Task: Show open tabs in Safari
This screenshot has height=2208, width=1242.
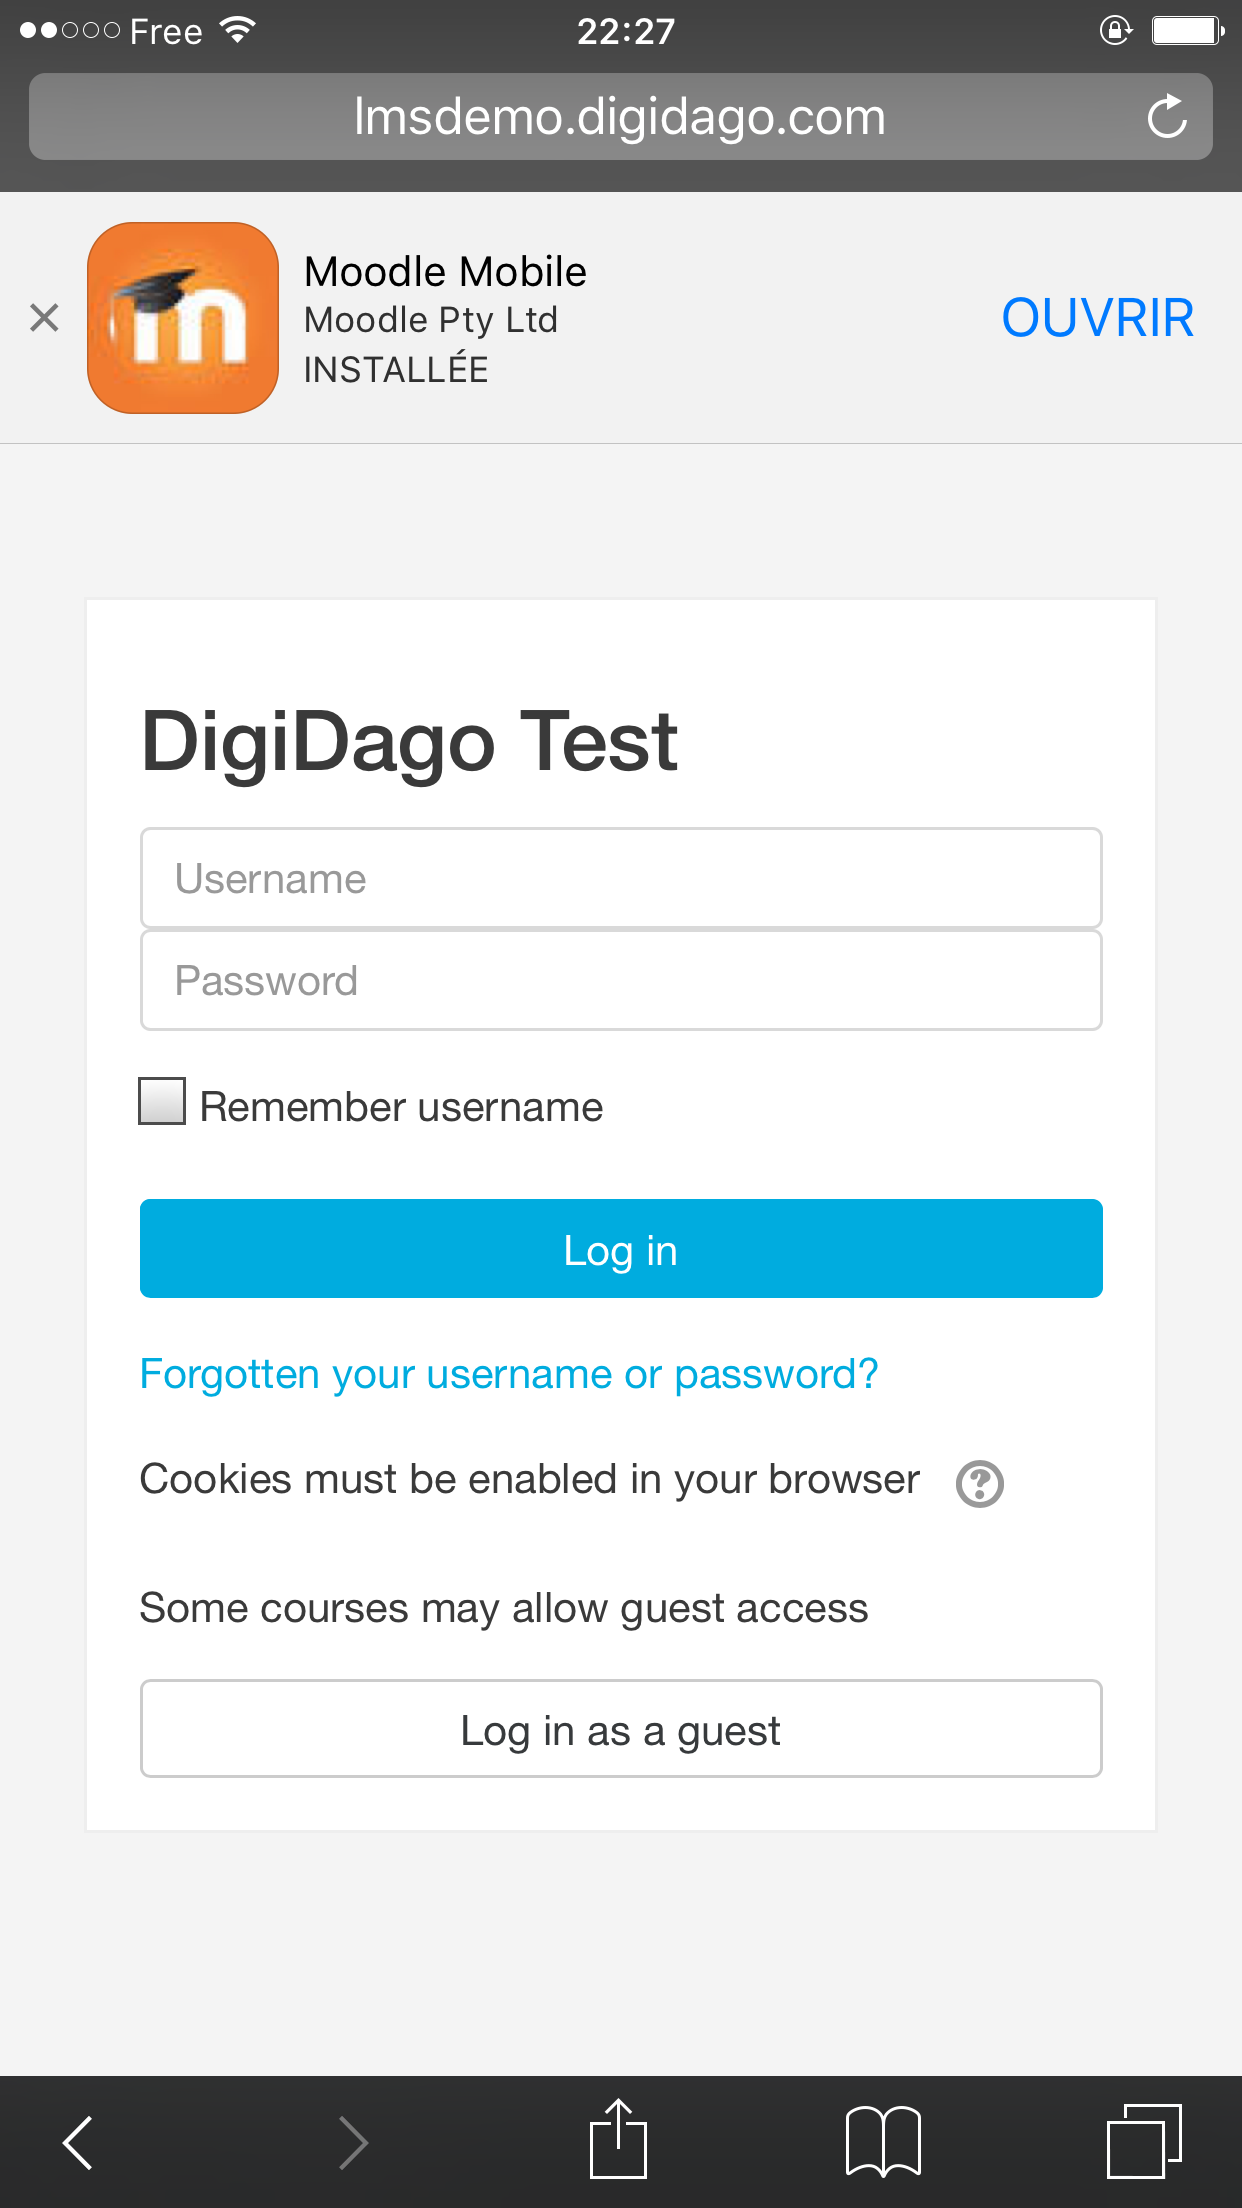Action: 1144,2141
